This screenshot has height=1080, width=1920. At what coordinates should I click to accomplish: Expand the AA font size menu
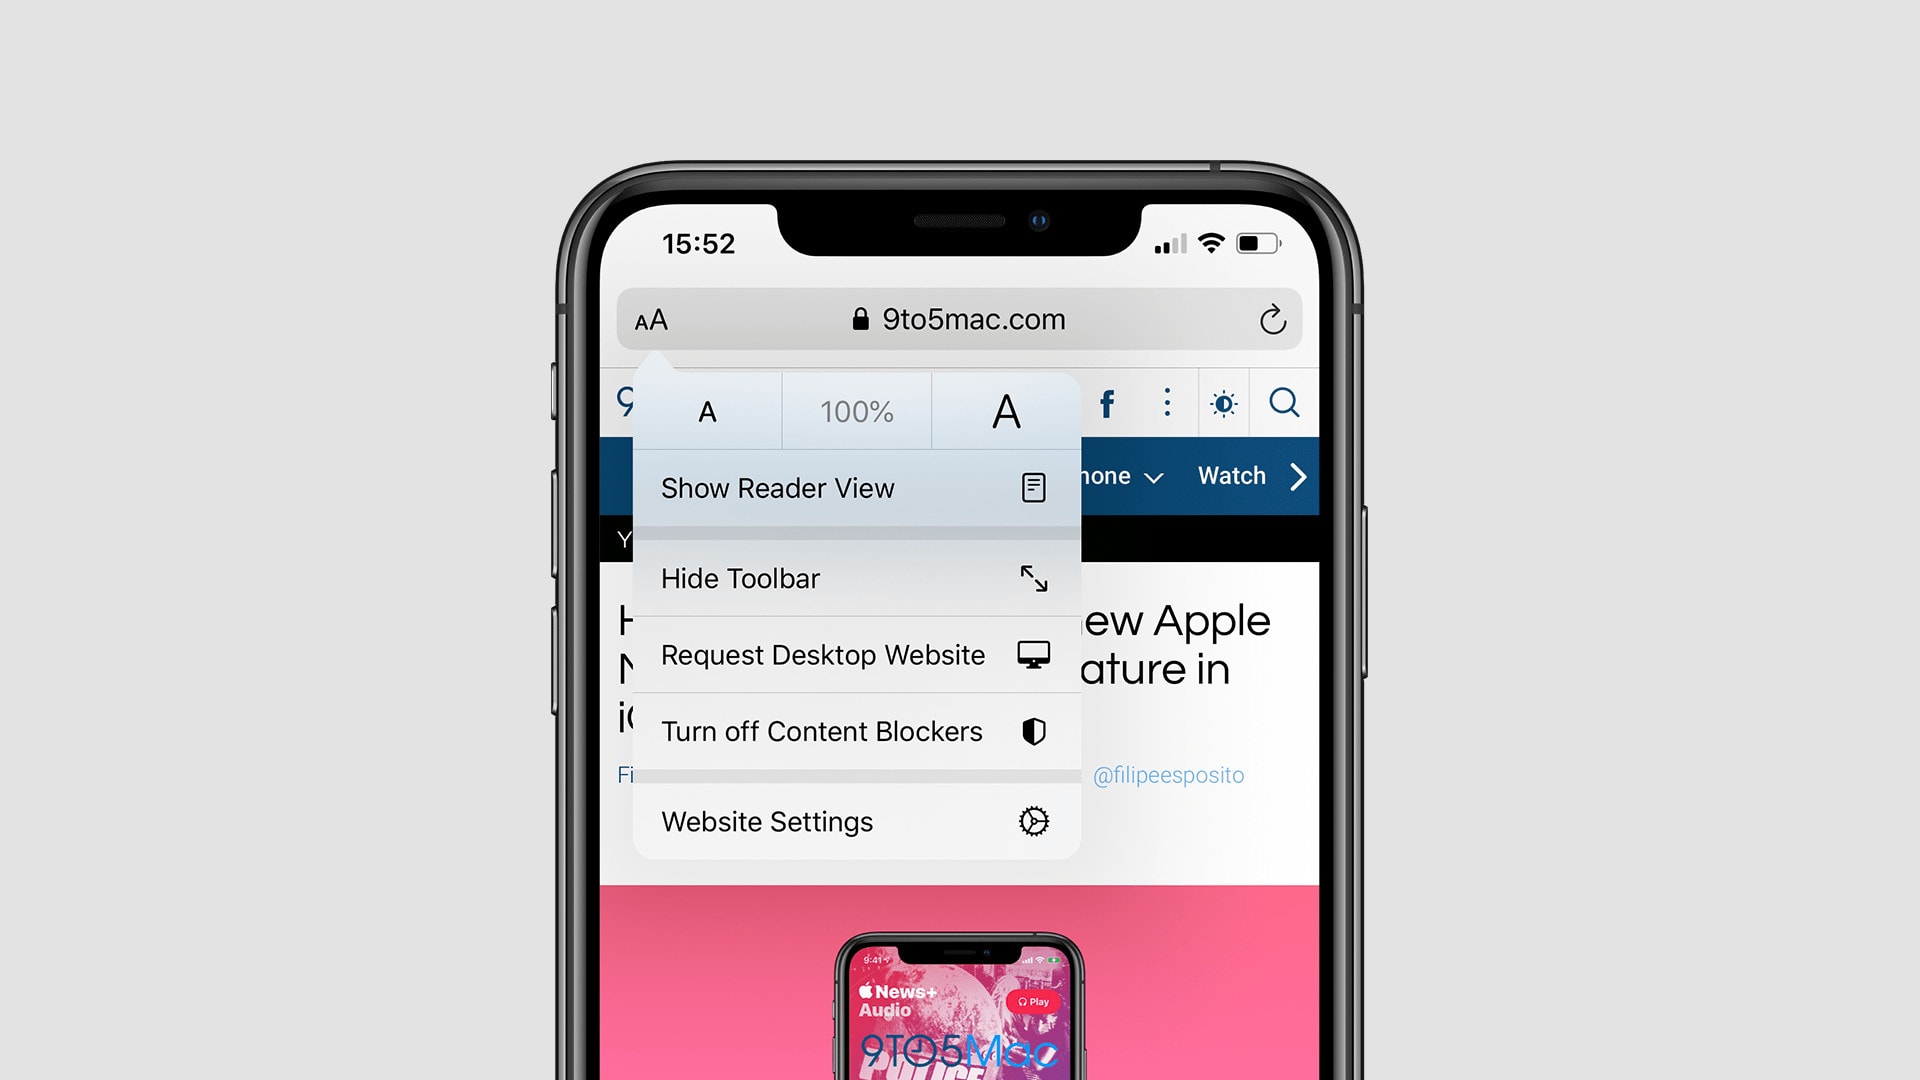coord(651,319)
